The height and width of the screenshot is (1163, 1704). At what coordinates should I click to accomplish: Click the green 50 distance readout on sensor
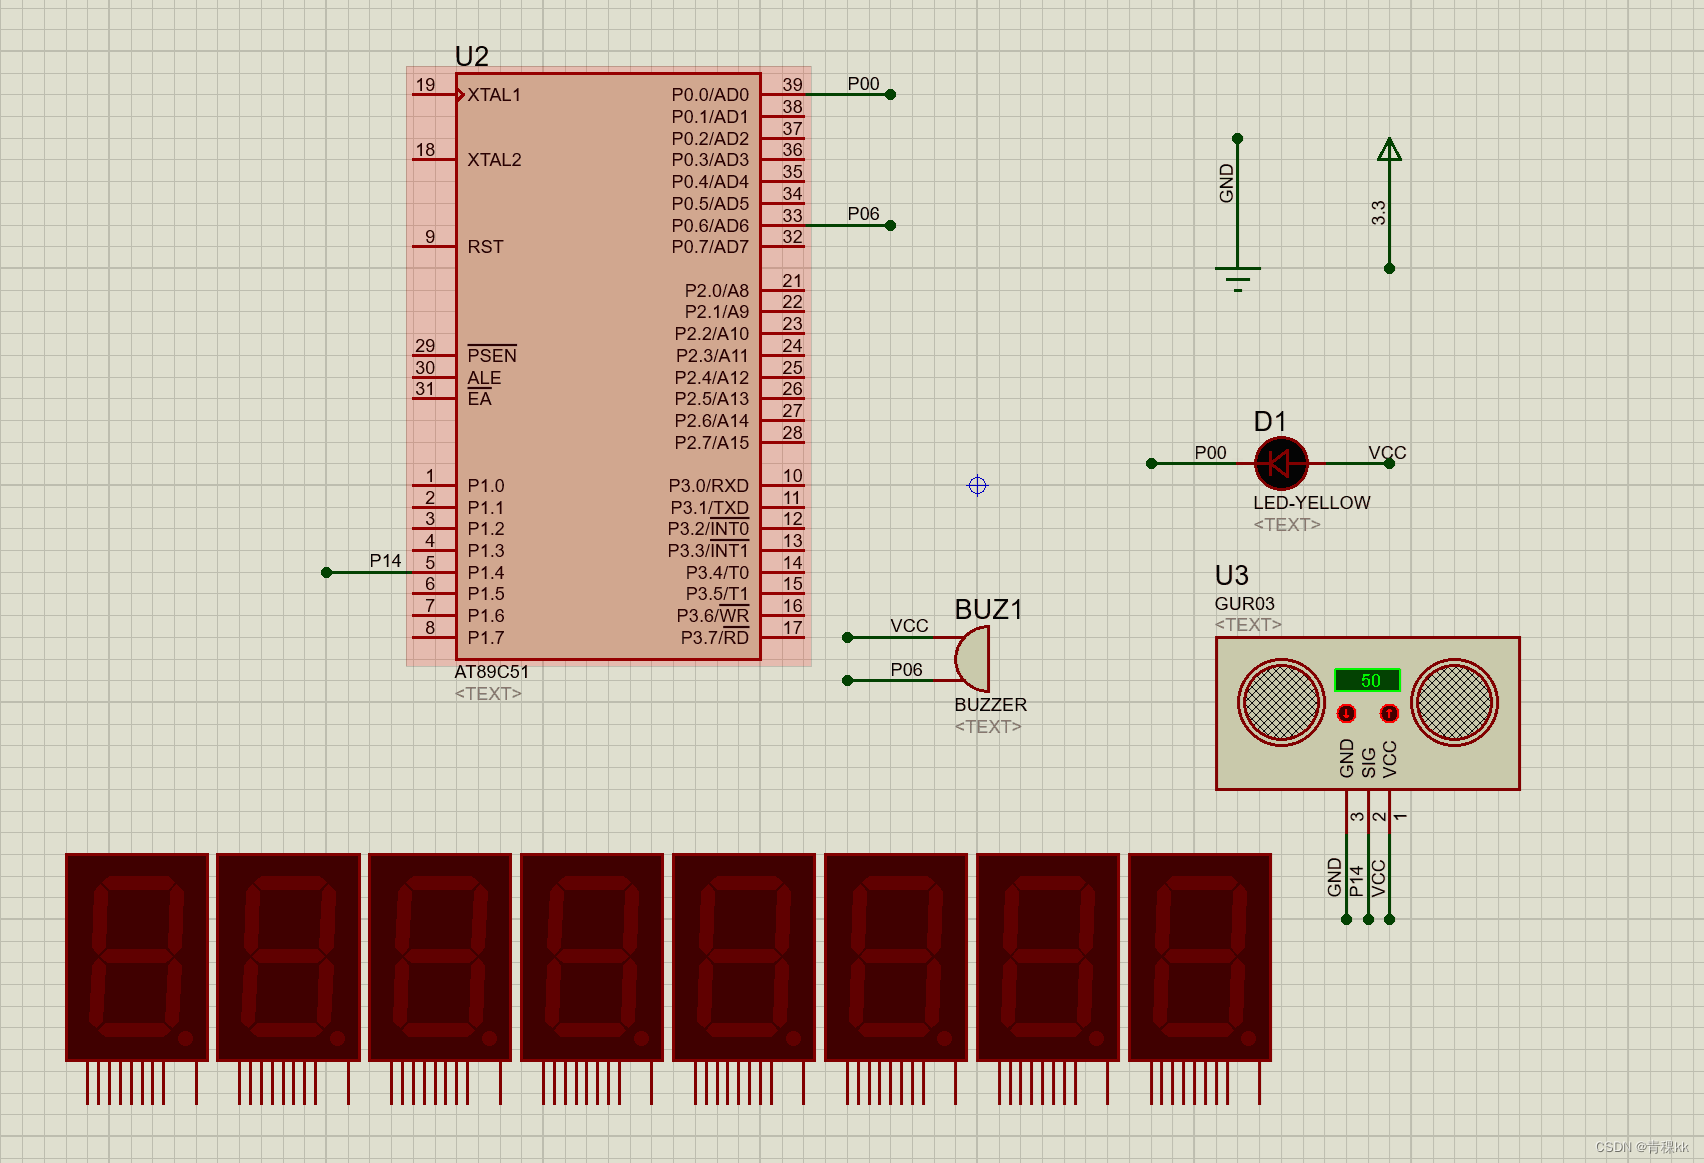[1368, 681]
